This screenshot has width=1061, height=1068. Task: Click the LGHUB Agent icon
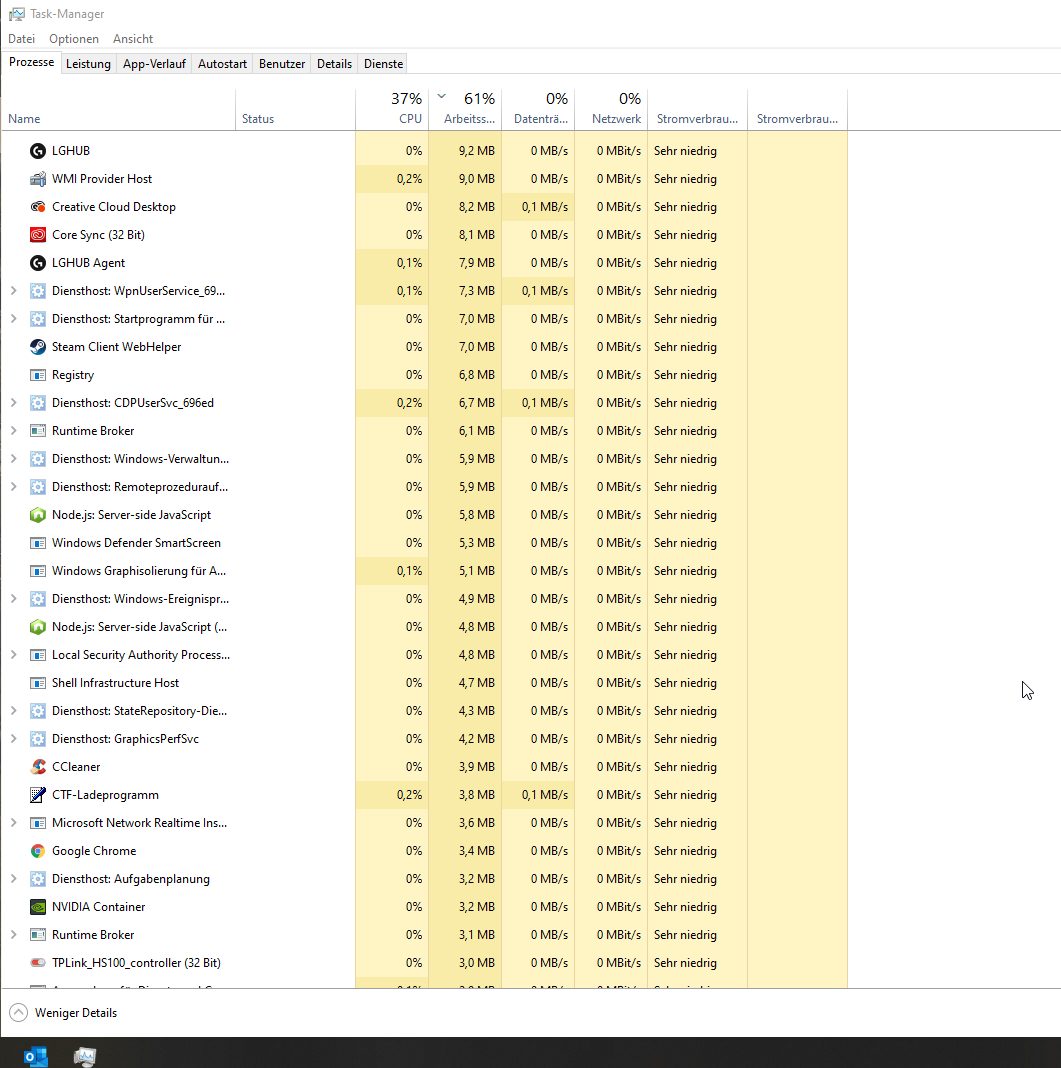click(38, 262)
